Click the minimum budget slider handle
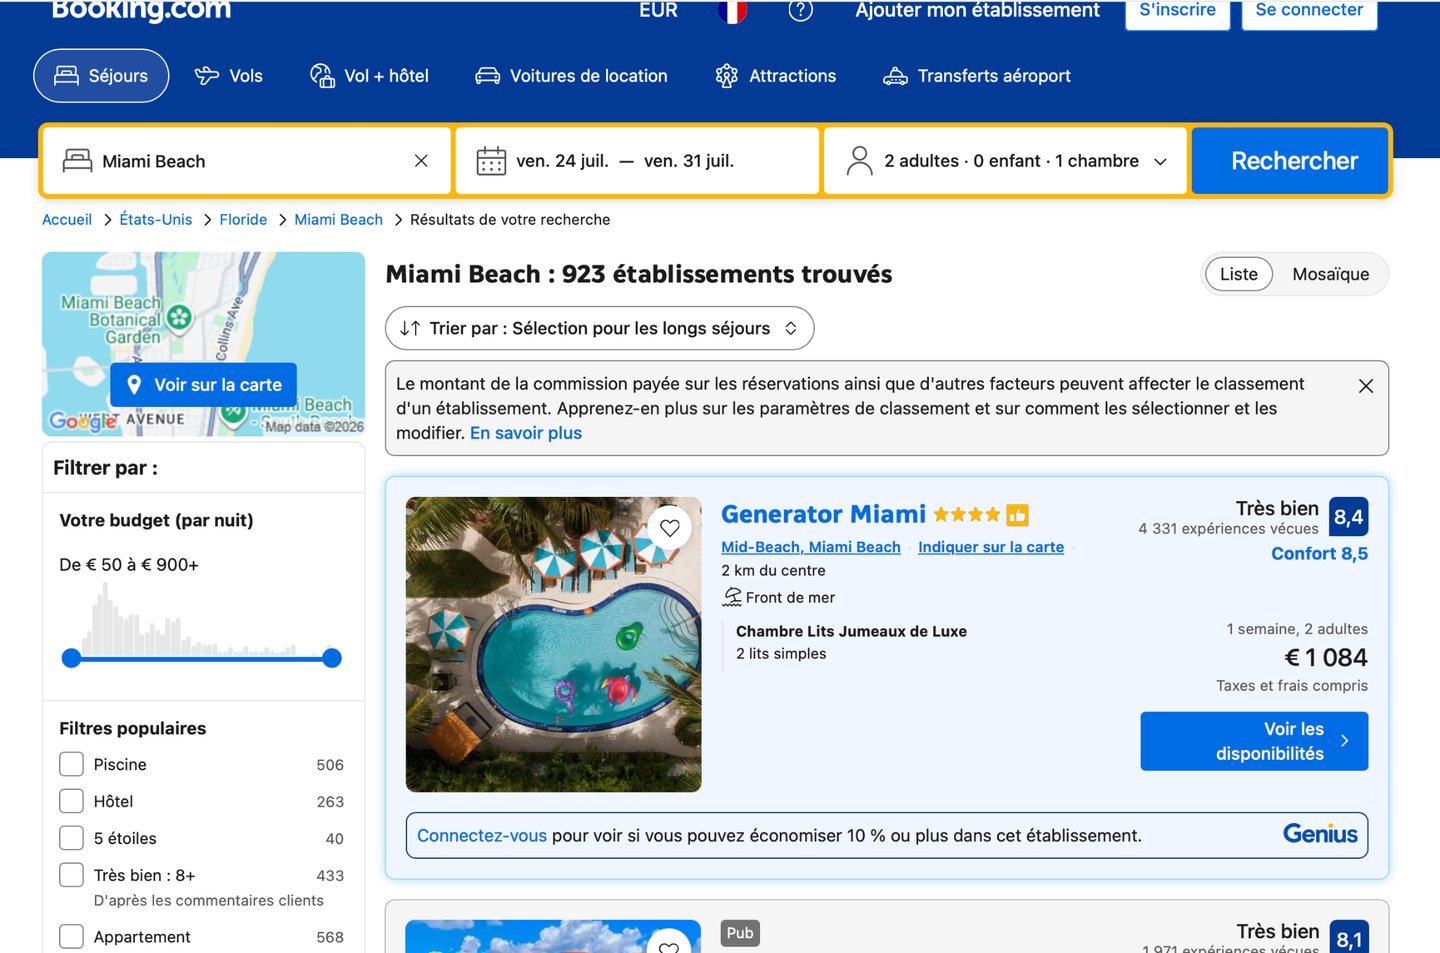This screenshot has width=1440, height=953. point(71,658)
